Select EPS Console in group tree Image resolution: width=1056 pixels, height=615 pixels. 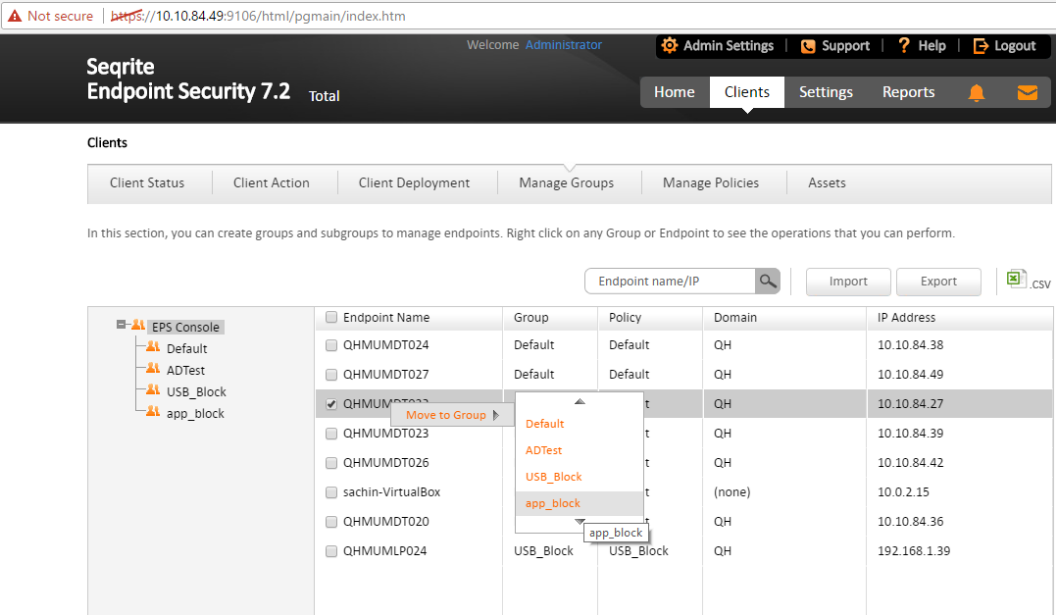(x=185, y=327)
